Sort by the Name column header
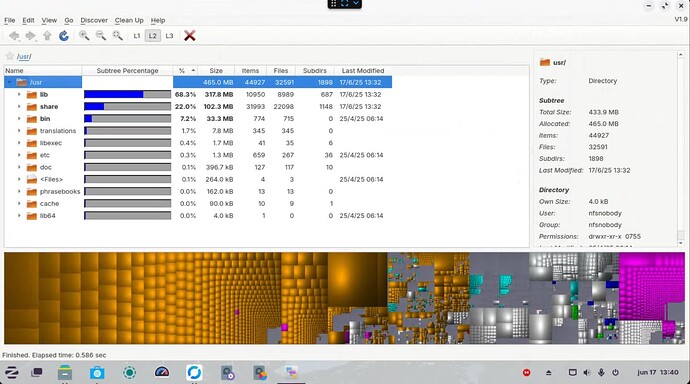690x384 pixels. tap(43, 70)
